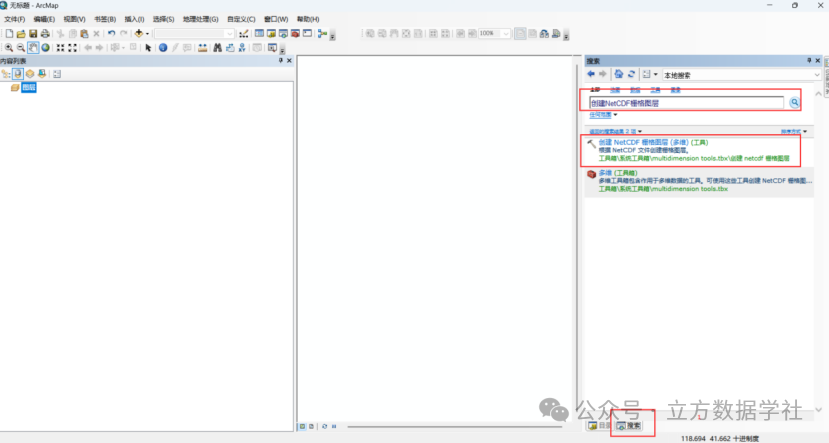Open the 插入(I) menu

click(x=134, y=19)
